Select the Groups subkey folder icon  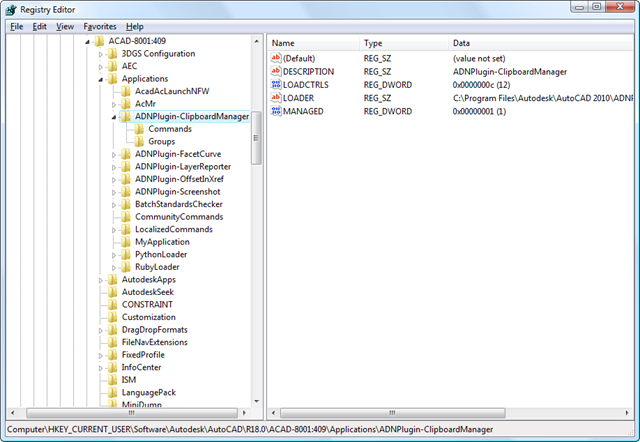tap(139, 142)
